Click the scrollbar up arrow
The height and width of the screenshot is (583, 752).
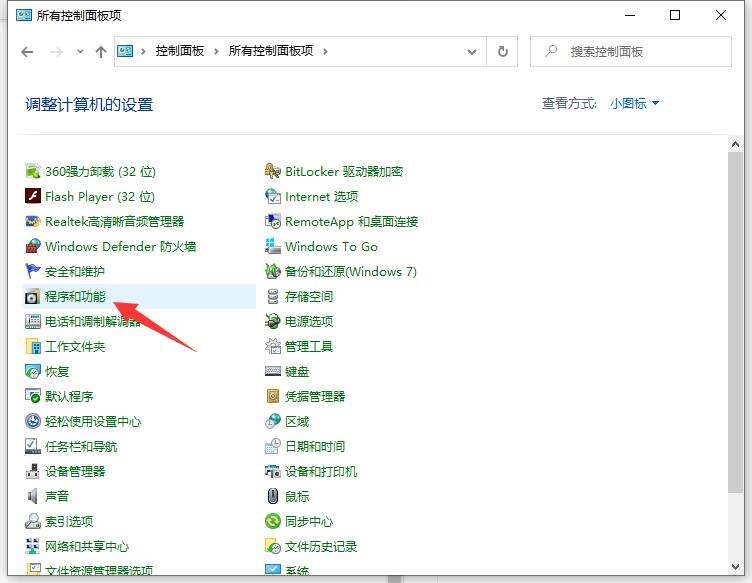tap(735, 143)
